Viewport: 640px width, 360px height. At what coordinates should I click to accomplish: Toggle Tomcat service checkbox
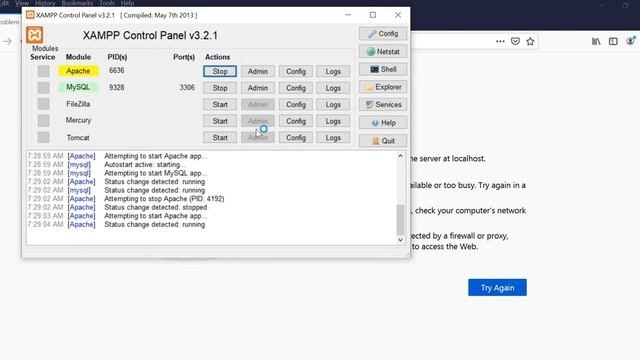coord(43,137)
